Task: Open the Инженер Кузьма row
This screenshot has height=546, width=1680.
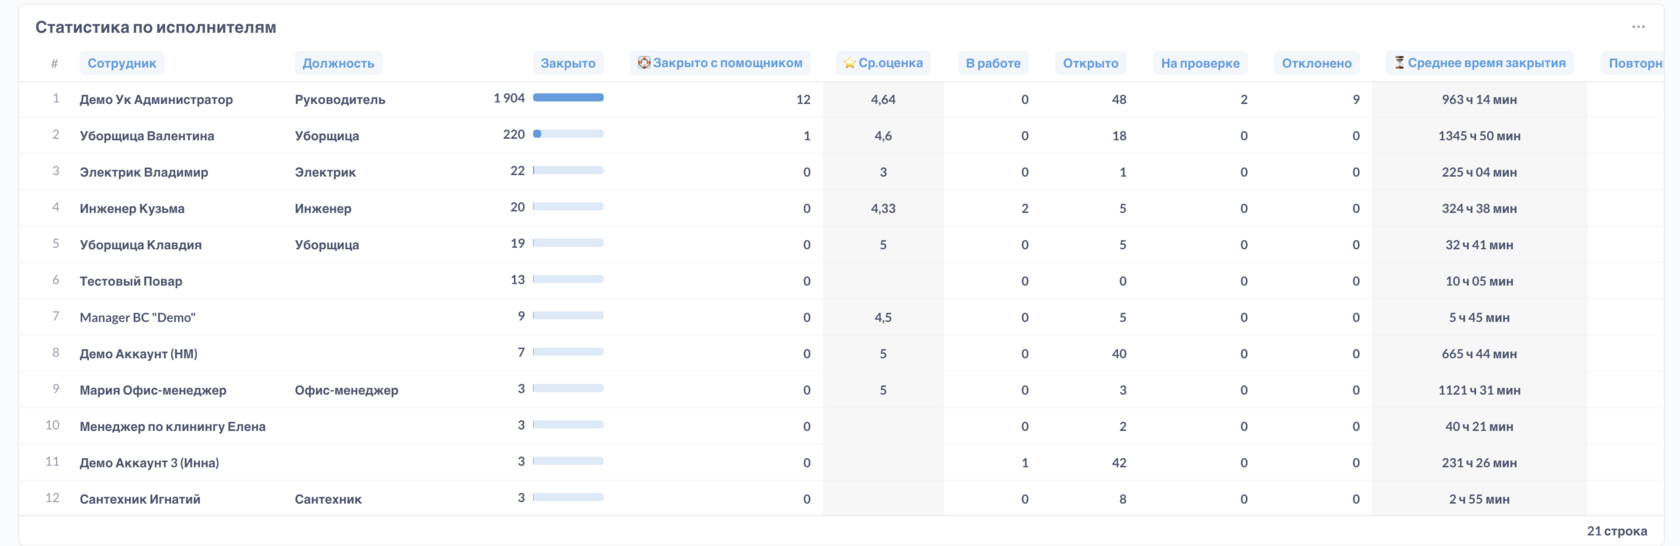Action: 840,208
